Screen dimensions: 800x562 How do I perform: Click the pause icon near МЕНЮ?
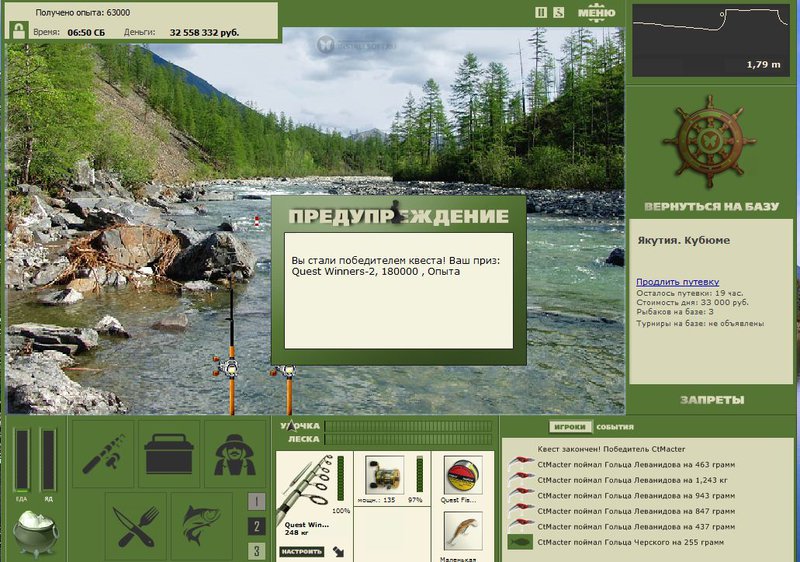point(541,12)
